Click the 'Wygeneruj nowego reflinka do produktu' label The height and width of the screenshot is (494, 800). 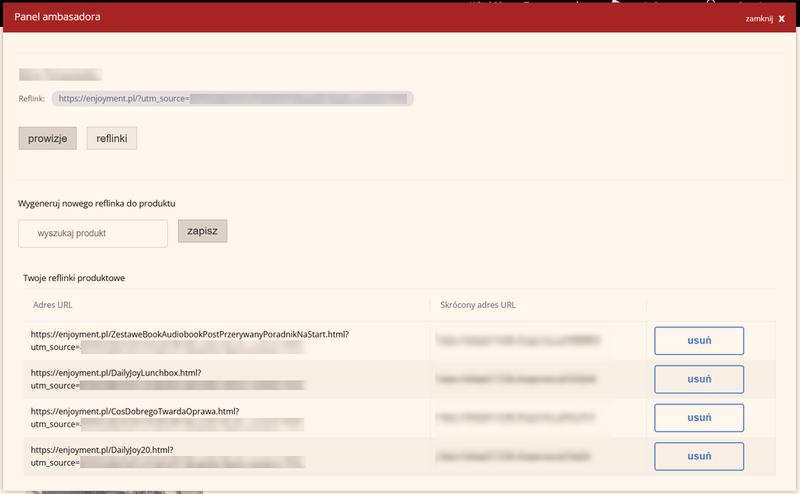[x=97, y=203]
